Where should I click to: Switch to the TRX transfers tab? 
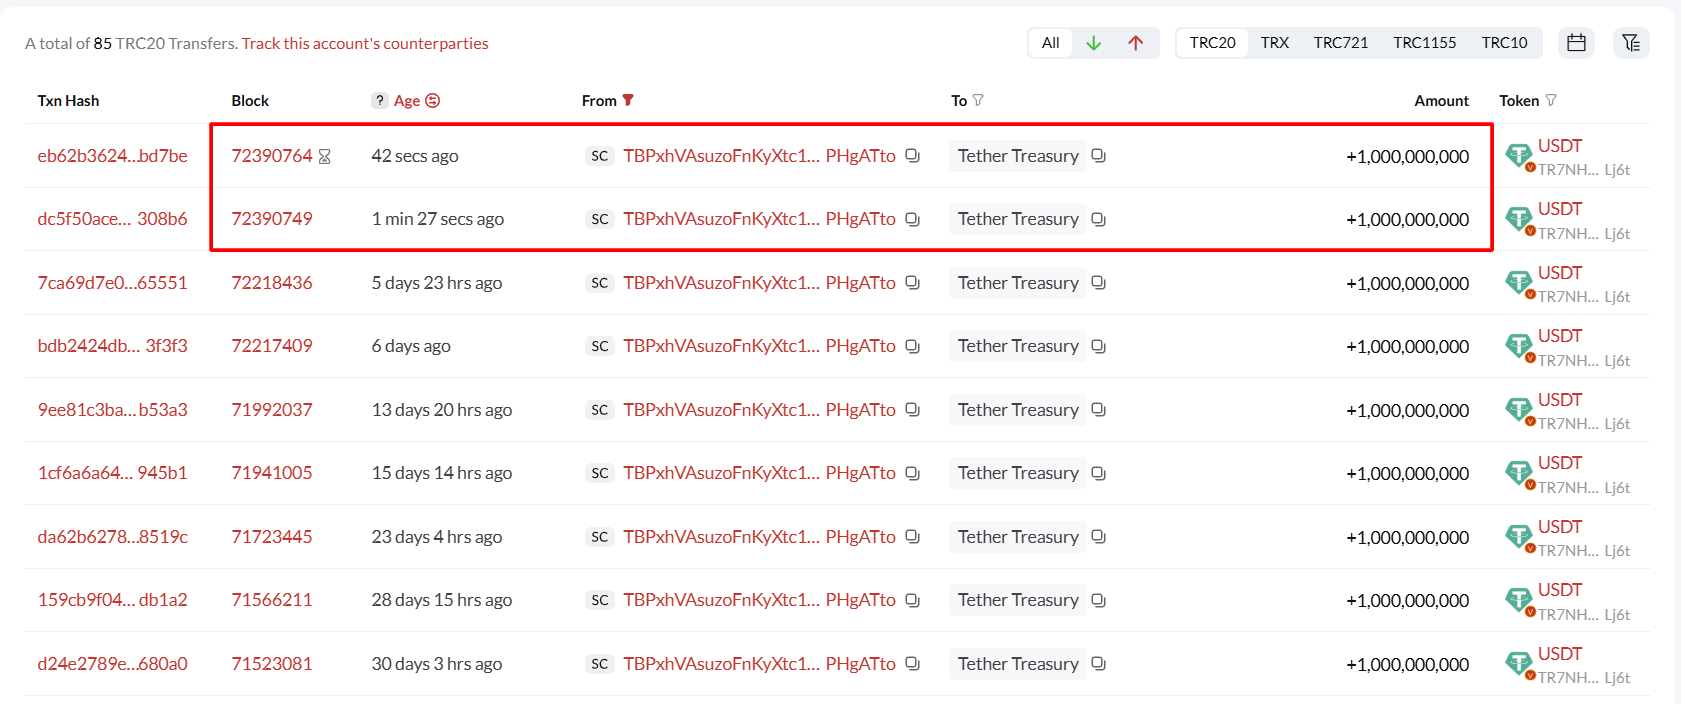coord(1274,43)
